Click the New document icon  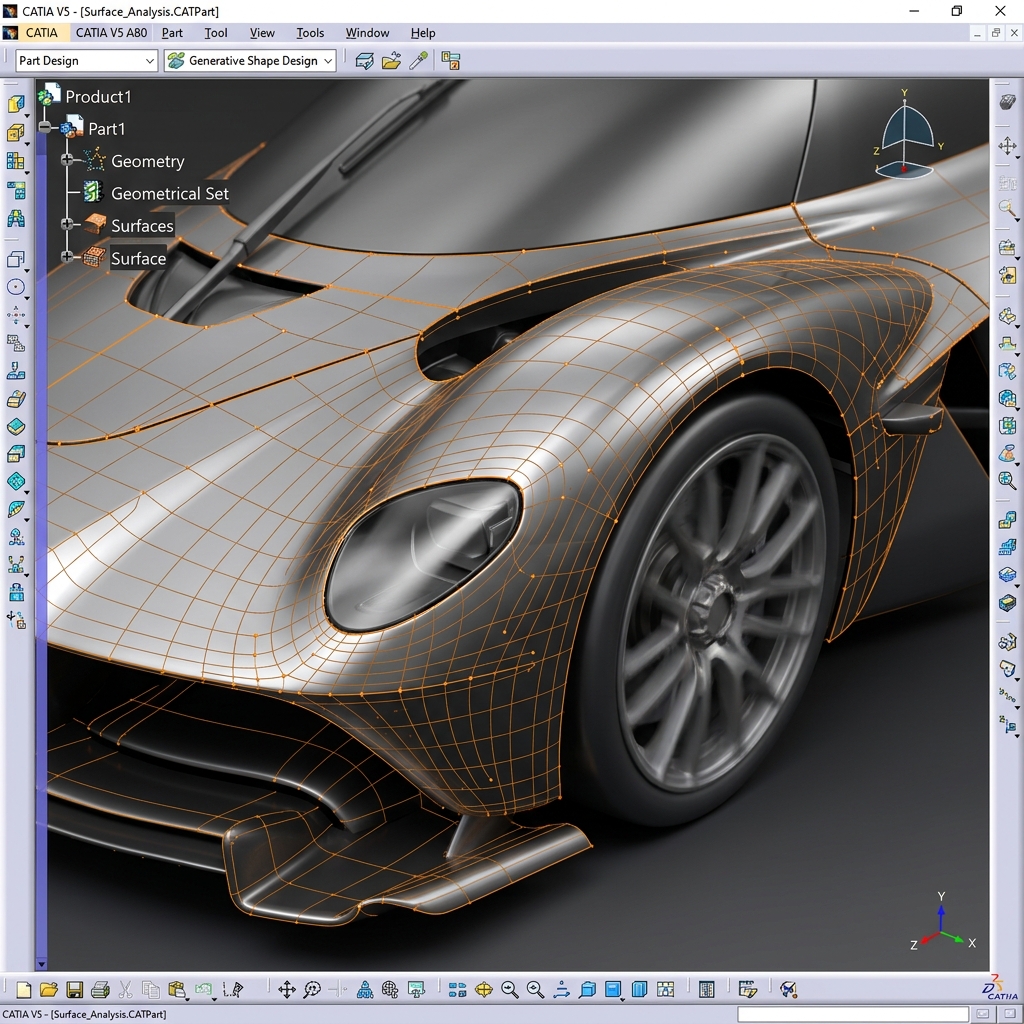click(24, 989)
